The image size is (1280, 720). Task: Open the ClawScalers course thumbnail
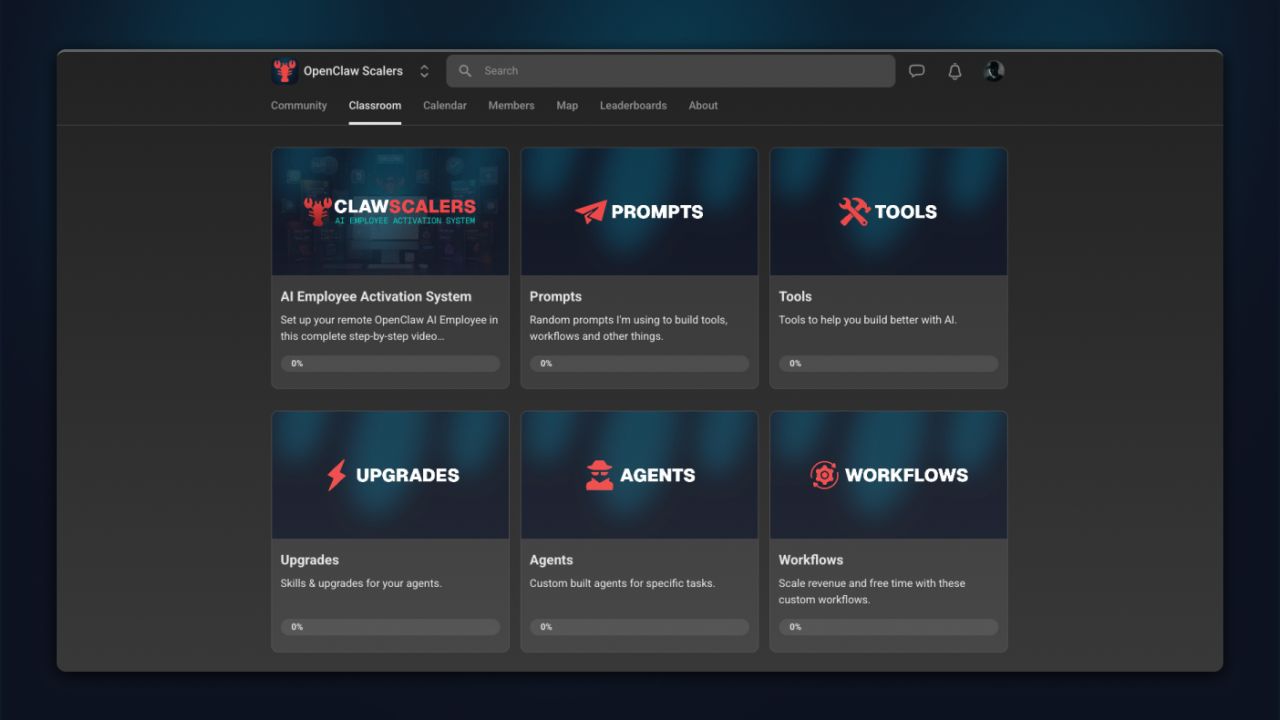click(390, 212)
